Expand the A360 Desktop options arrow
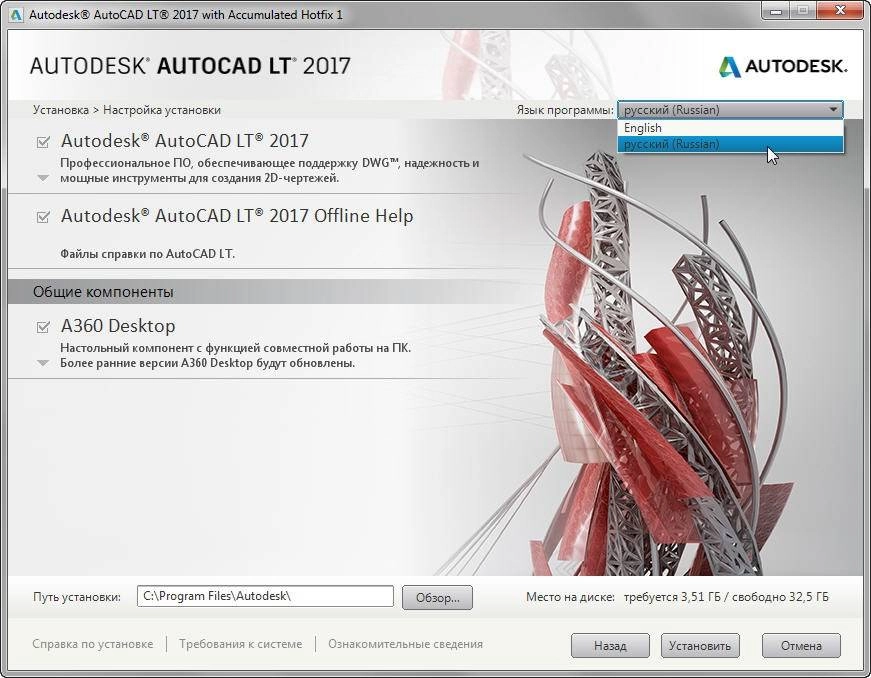The image size is (871, 678). (x=43, y=363)
